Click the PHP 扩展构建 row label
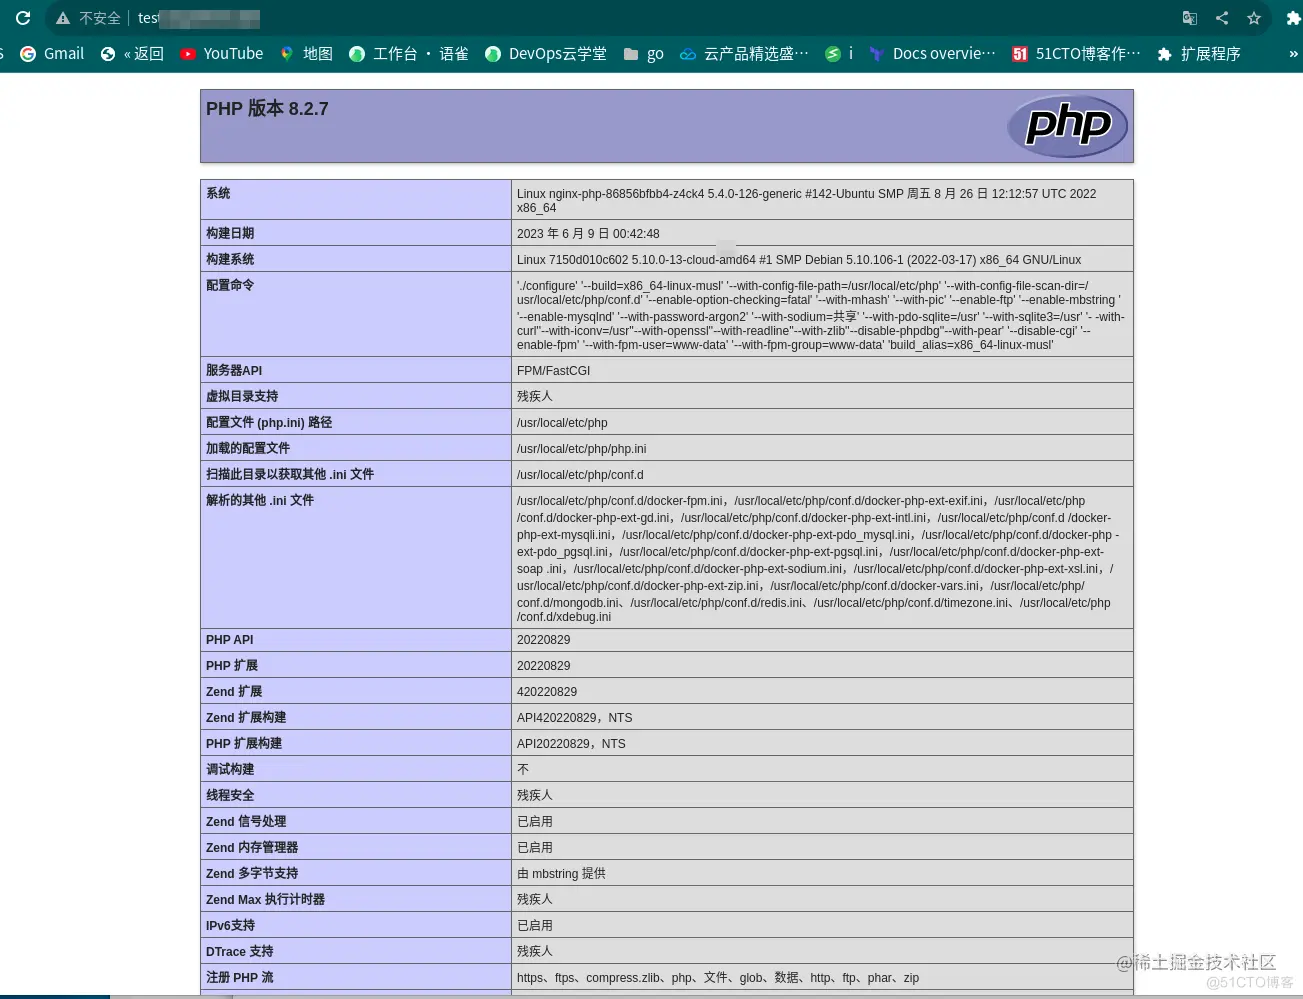The height and width of the screenshot is (999, 1303). tap(244, 743)
